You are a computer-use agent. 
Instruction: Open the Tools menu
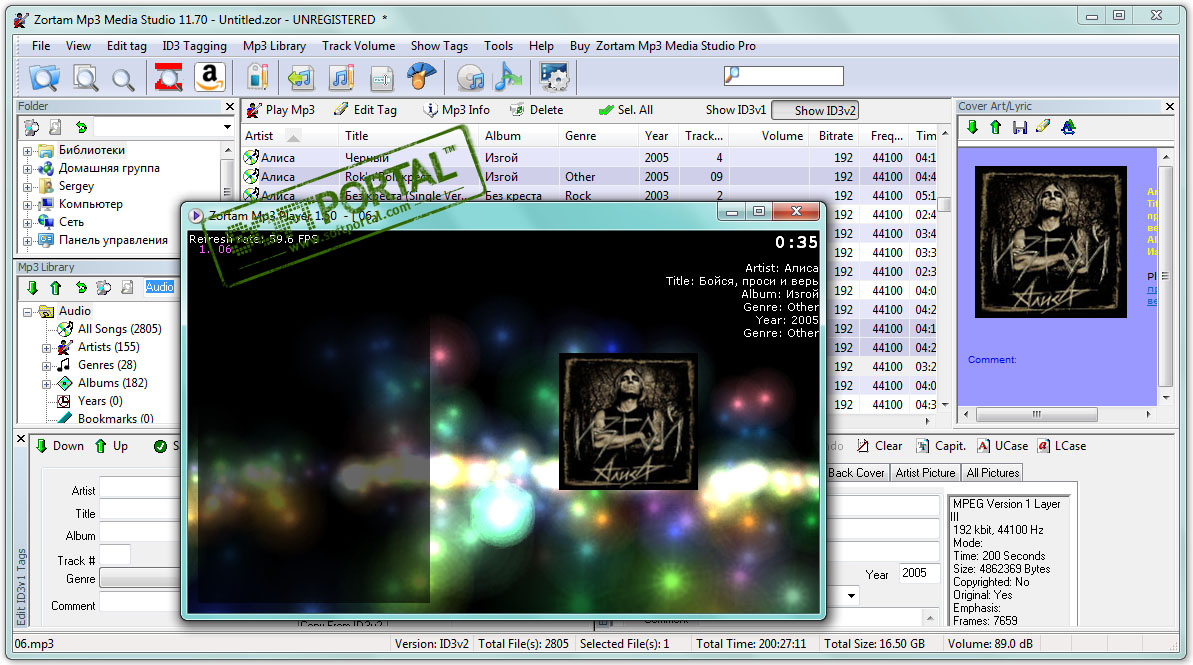click(498, 46)
